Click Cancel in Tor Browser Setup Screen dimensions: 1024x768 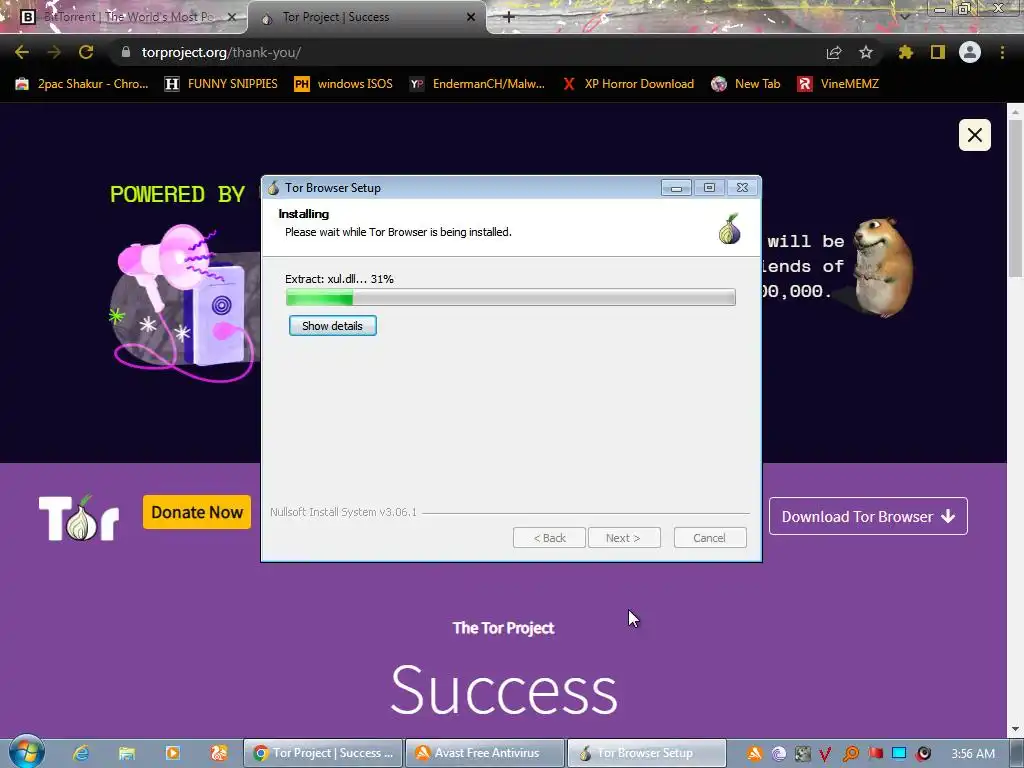(710, 538)
